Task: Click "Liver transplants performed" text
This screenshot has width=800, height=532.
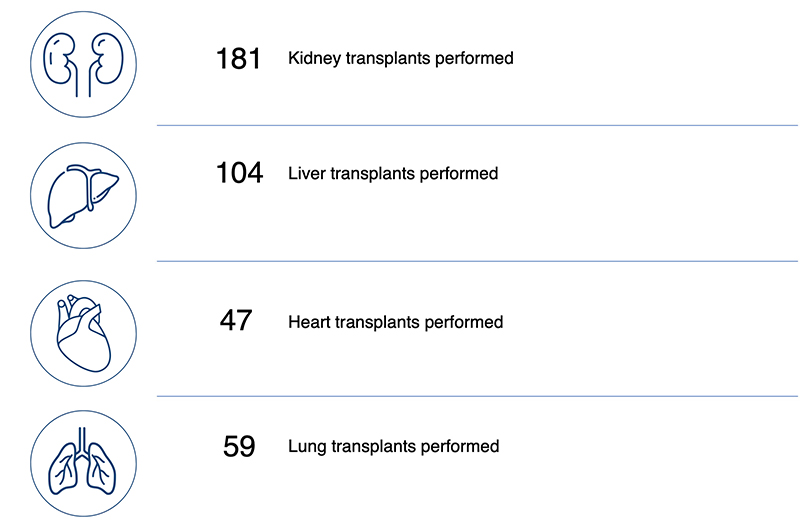Action: pos(392,174)
